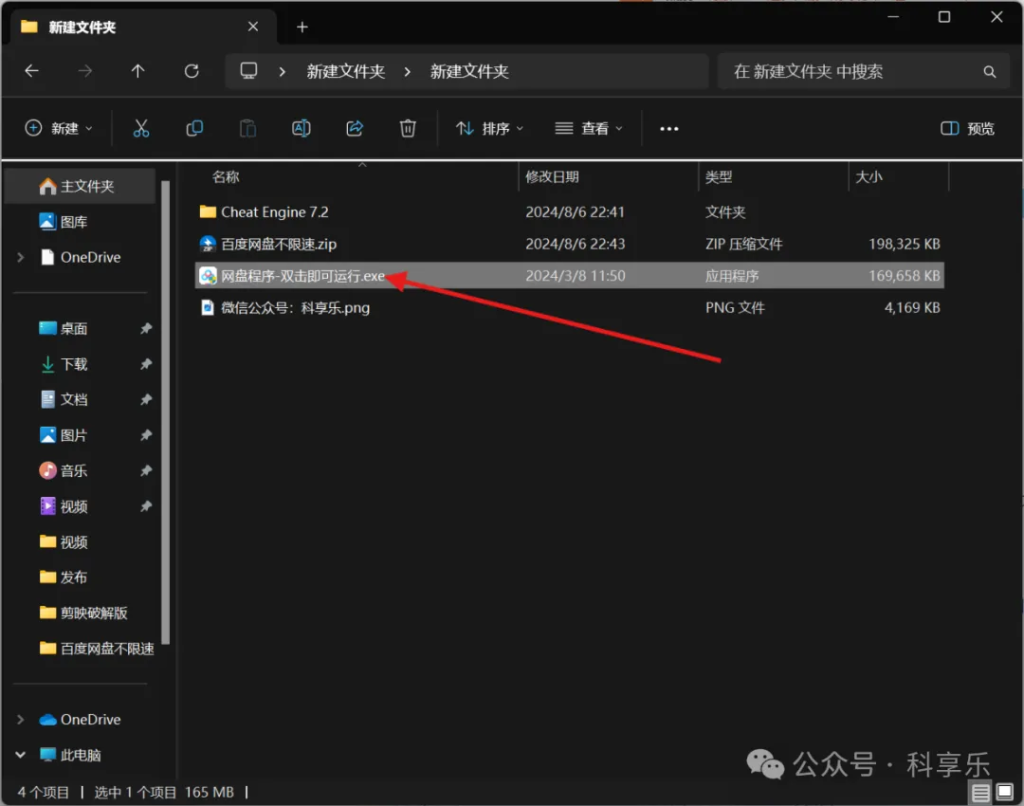The width and height of the screenshot is (1024, 806).
Task: Unpin 音乐 using its pin icon
Action: pyautogui.click(x=146, y=470)
